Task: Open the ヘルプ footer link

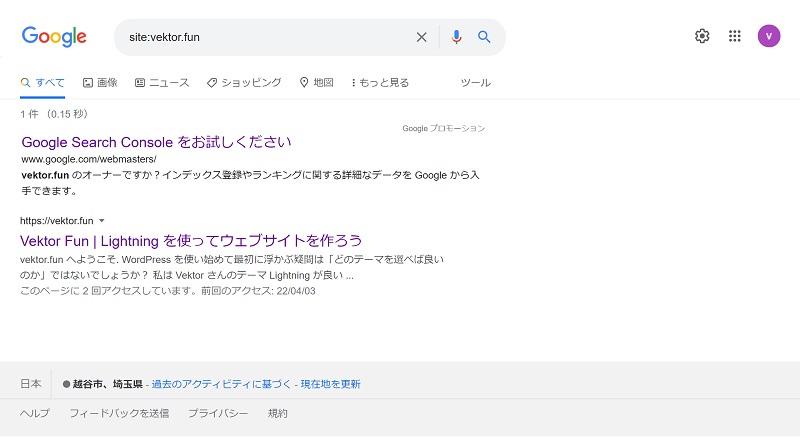Action: tap(35, 413)
